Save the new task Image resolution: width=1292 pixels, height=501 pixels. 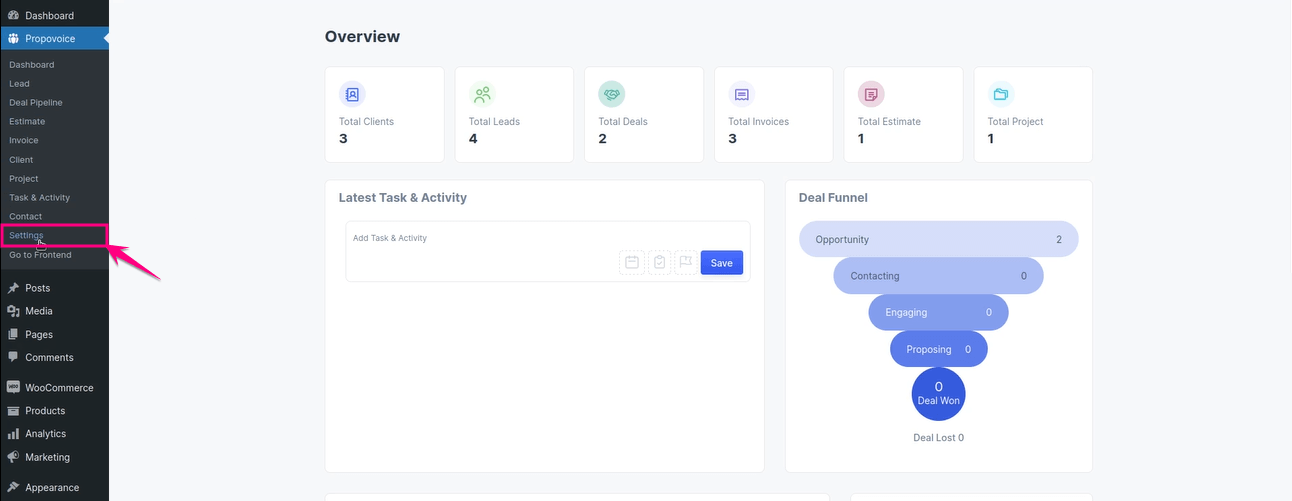pos(722,263)
